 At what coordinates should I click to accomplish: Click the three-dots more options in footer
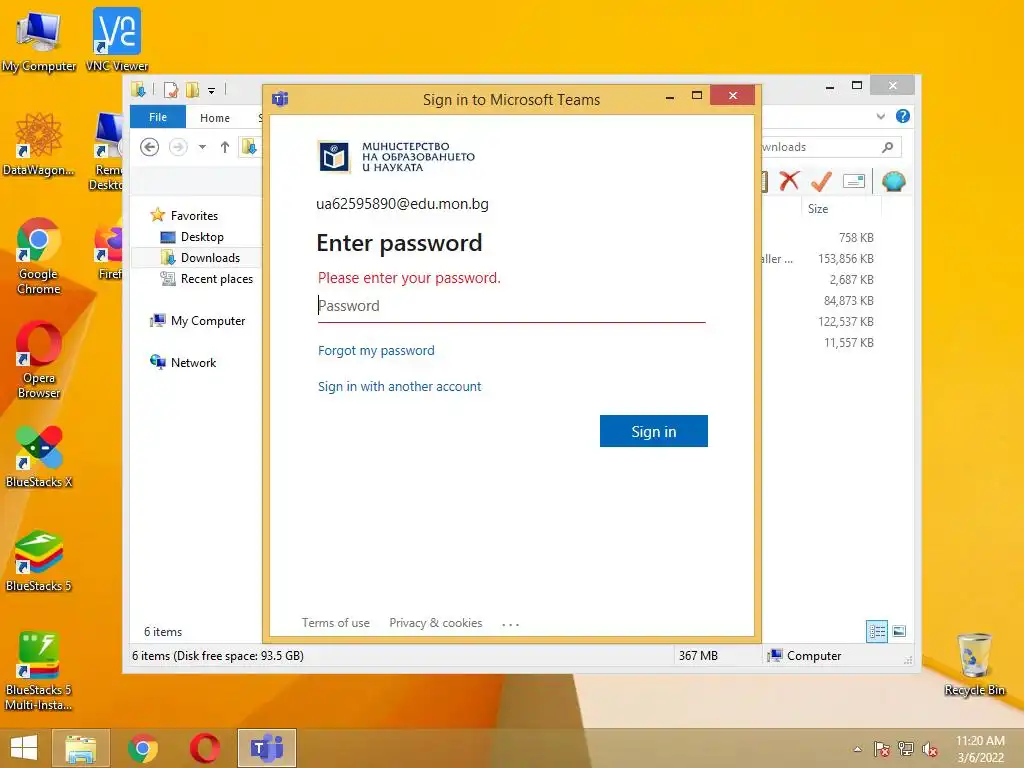[510, 624]
